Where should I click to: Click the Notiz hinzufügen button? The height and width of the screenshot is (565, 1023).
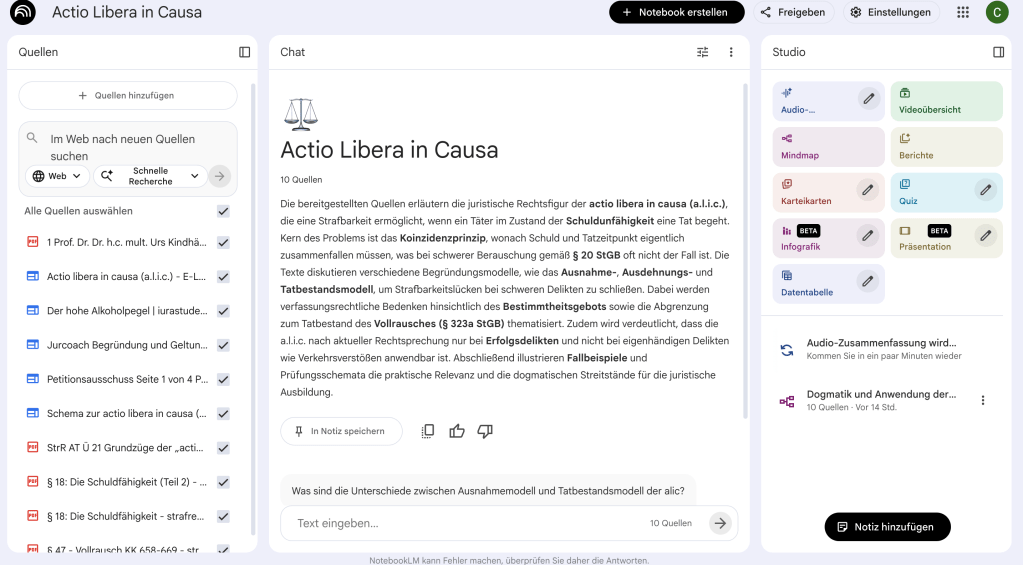887,527
